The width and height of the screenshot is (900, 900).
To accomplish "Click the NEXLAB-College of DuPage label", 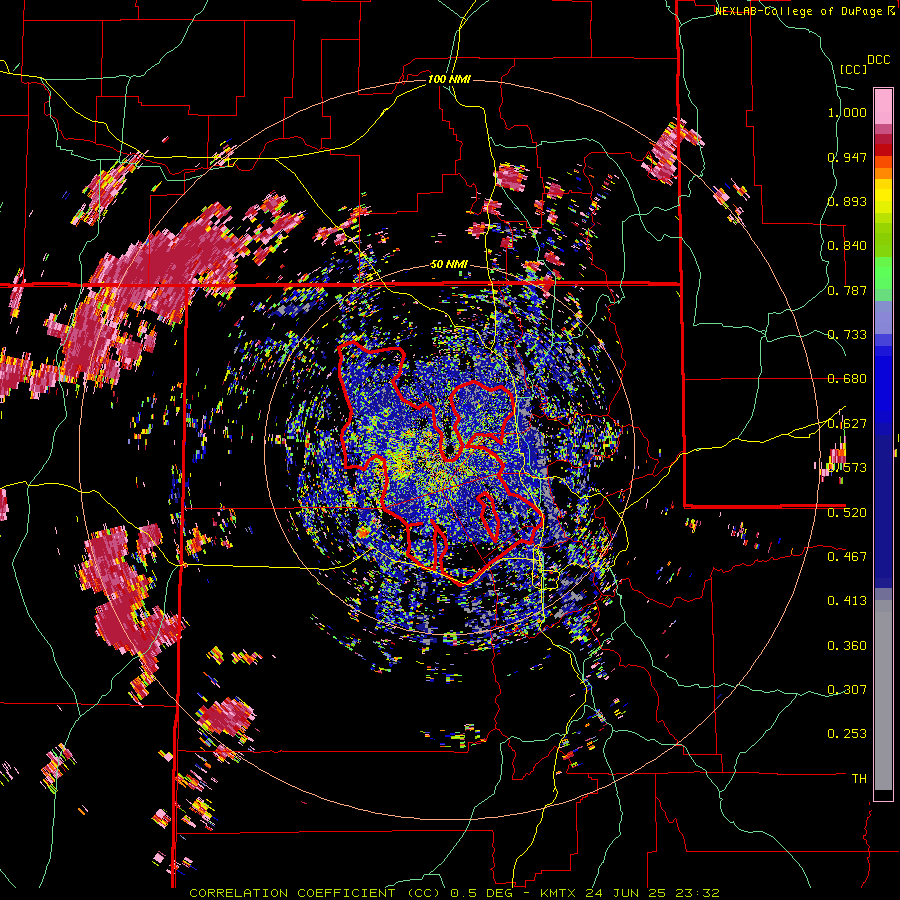I will click(800, 11).
